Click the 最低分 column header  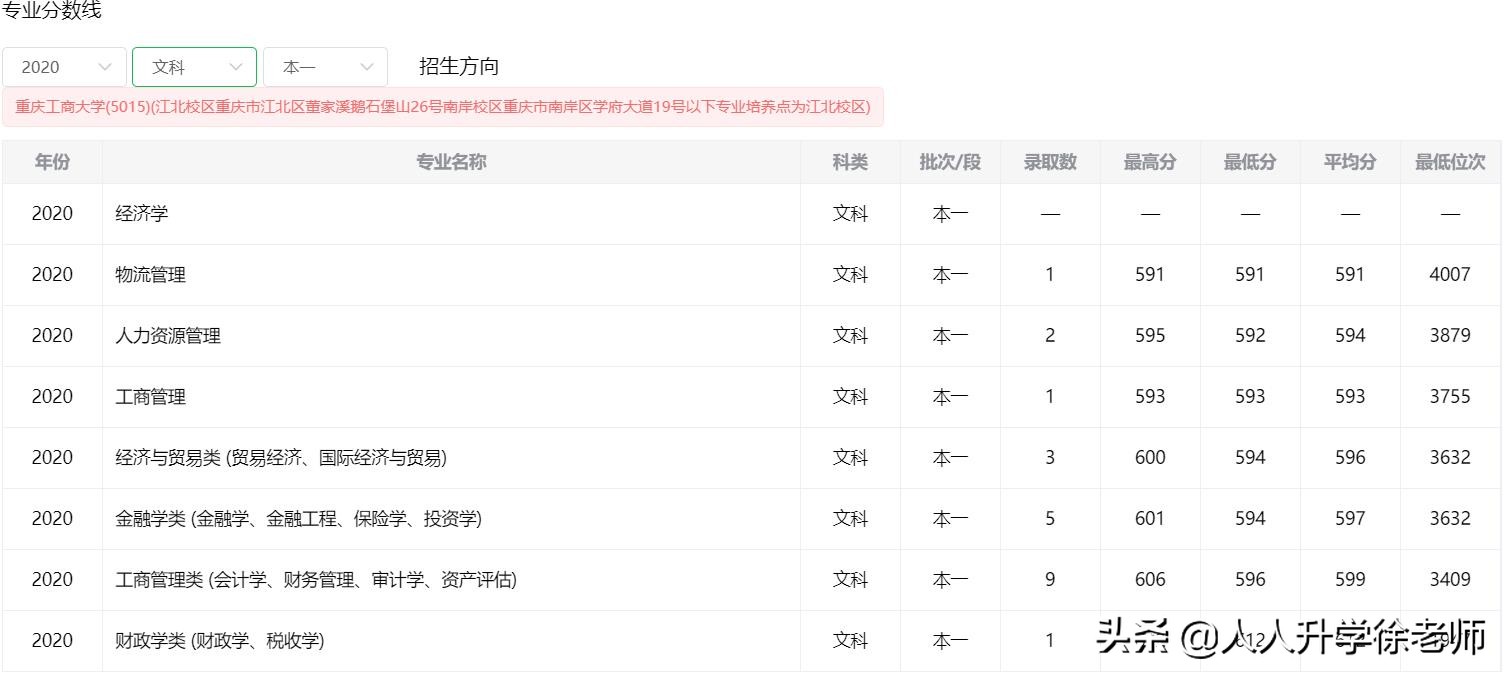coord(1250,162)
